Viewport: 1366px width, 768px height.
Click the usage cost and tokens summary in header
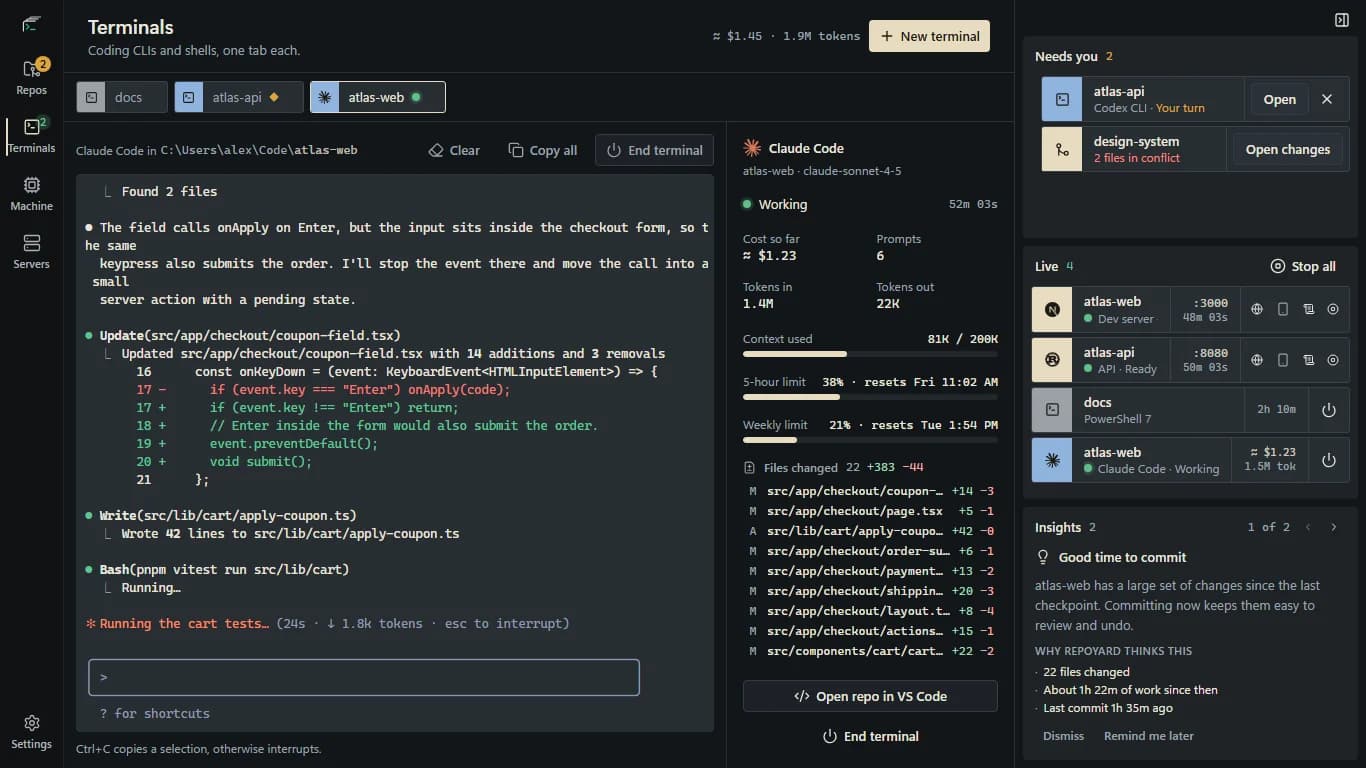click(786, 36)
